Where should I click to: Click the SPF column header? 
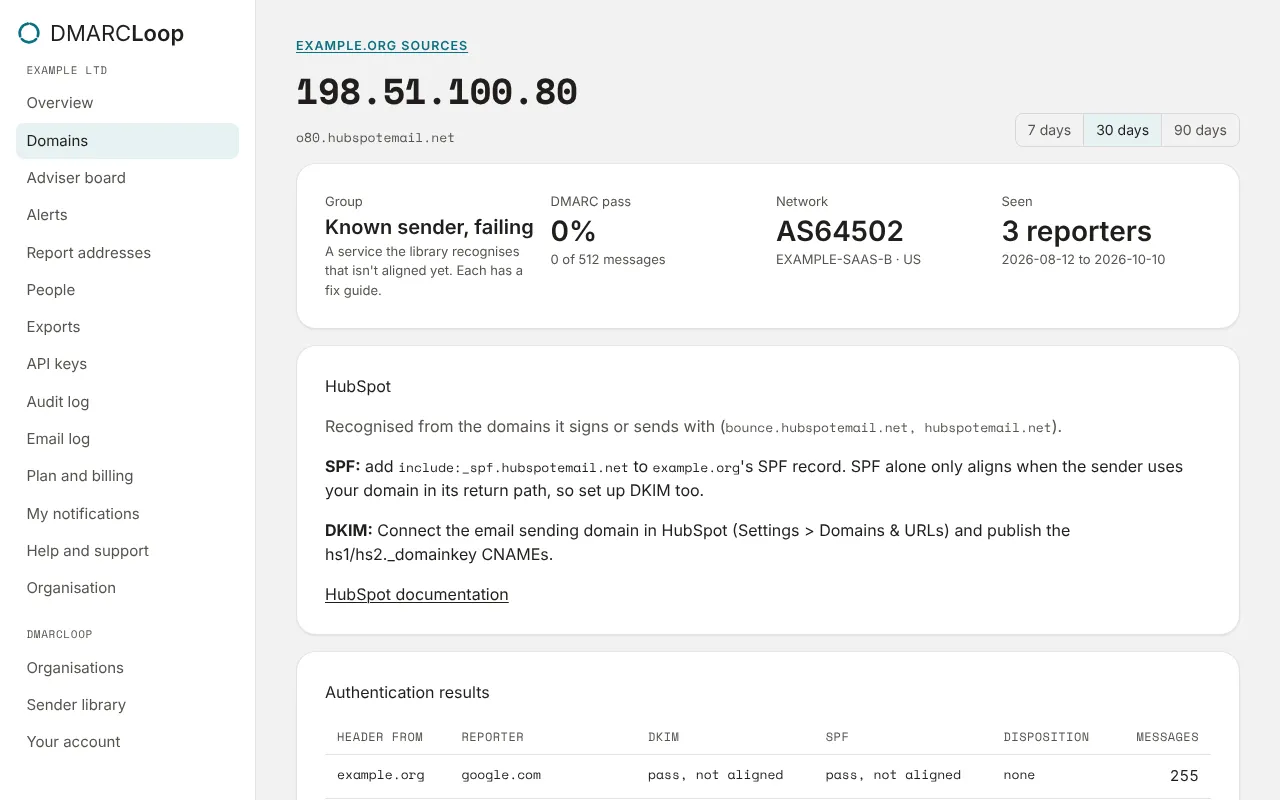point(837,737)
